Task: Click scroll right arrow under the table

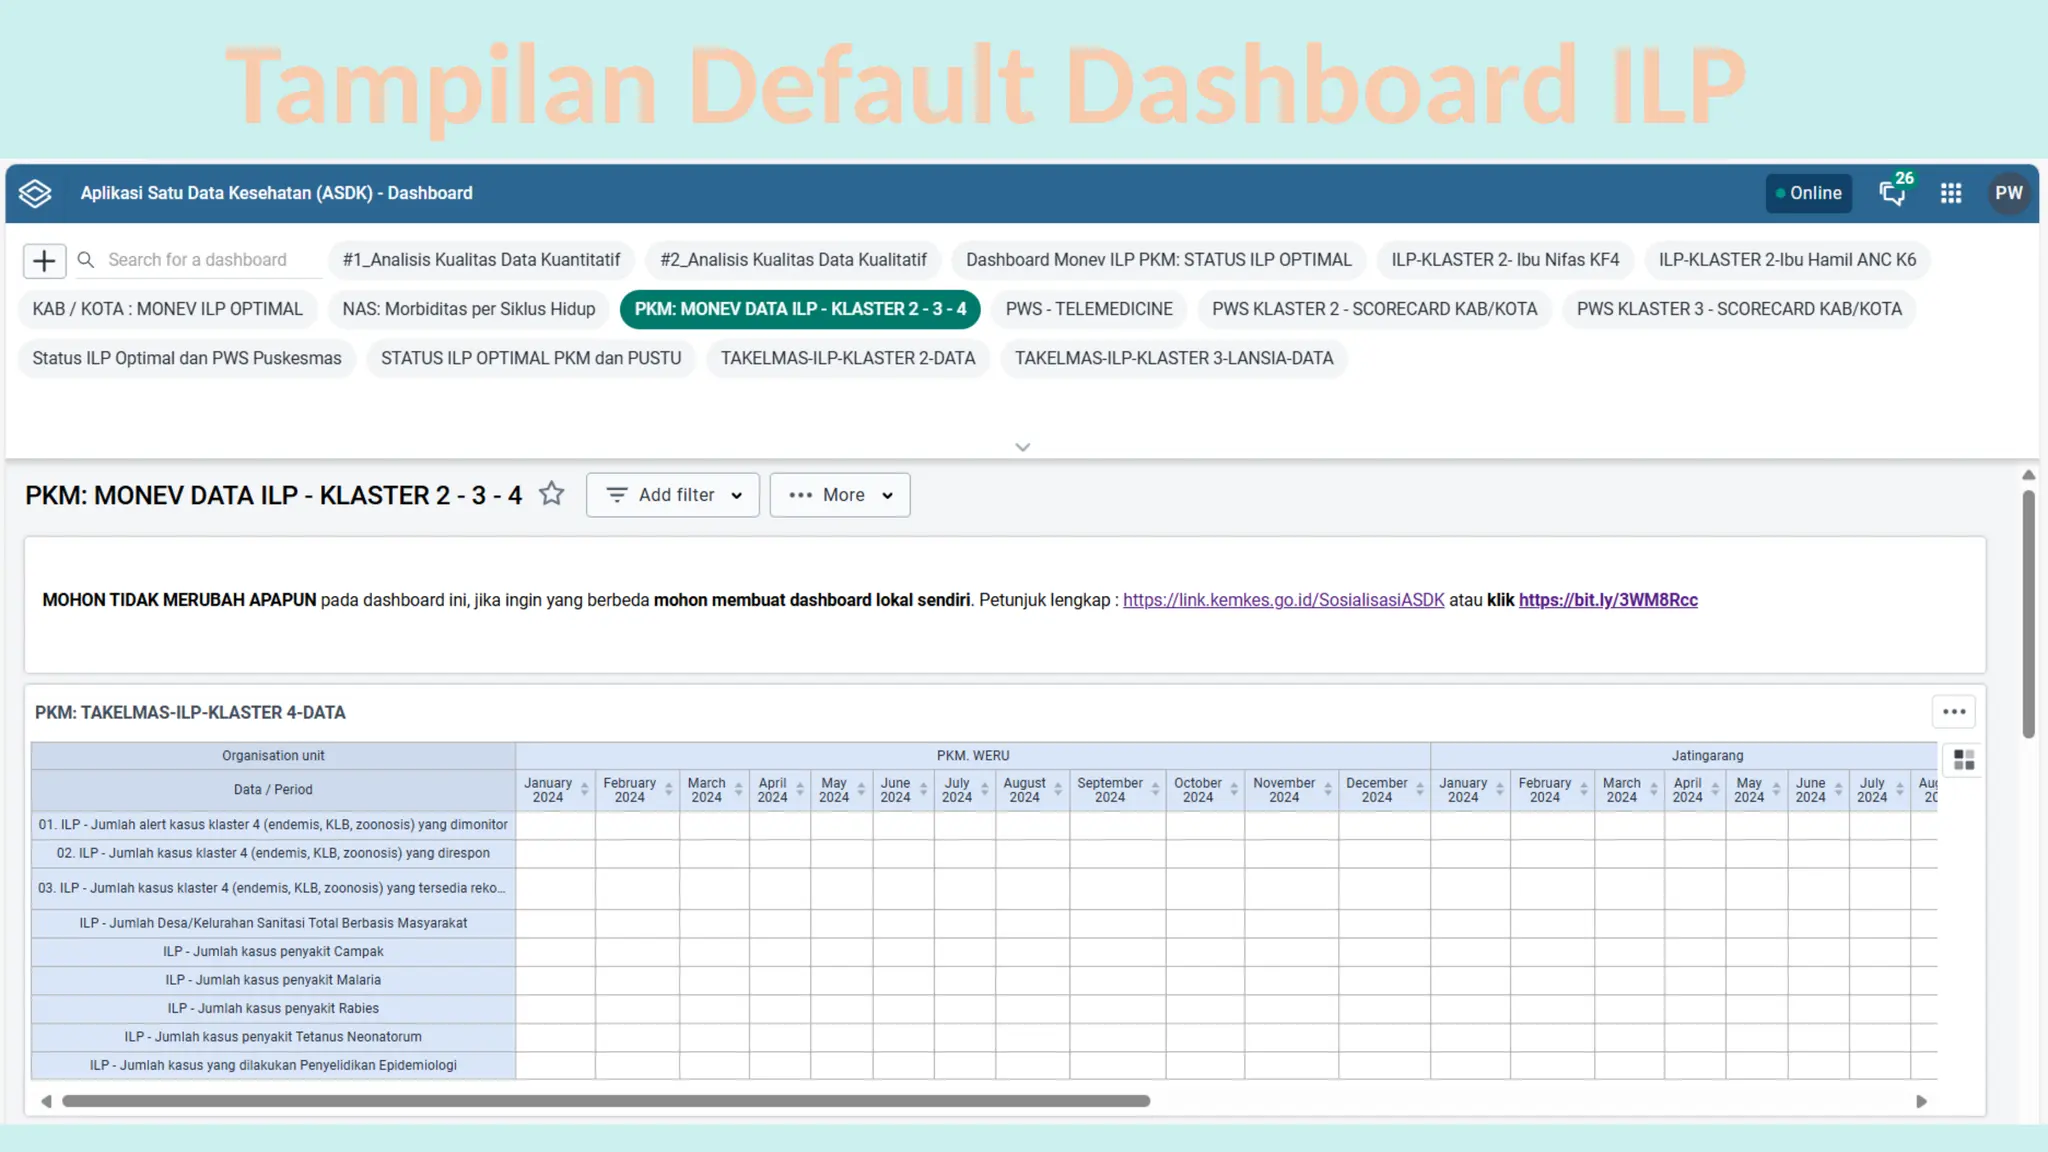Action: (1921, 1101)
